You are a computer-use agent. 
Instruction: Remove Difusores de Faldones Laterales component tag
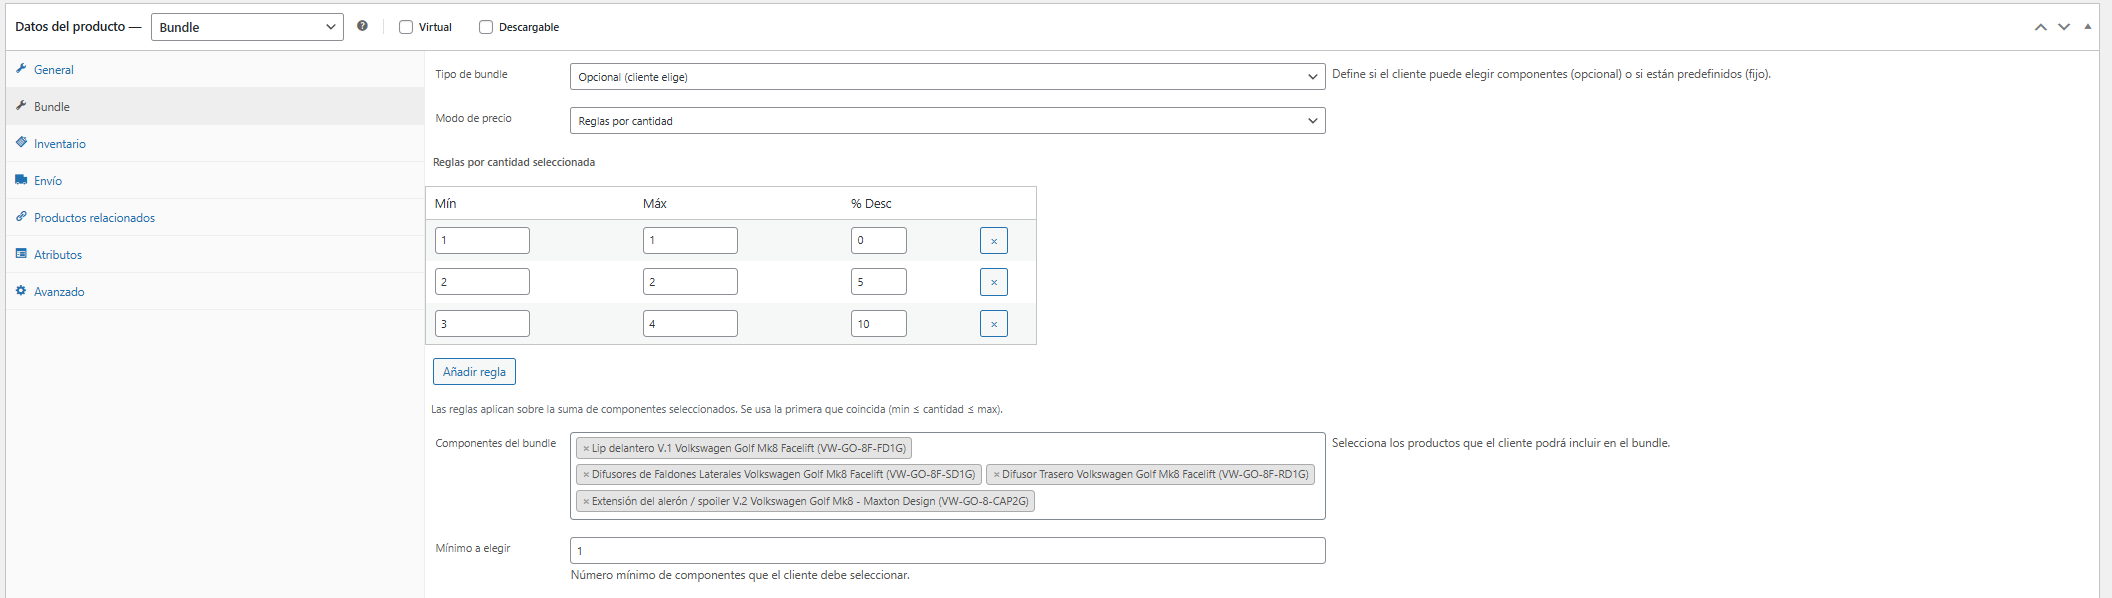point(586,475)
